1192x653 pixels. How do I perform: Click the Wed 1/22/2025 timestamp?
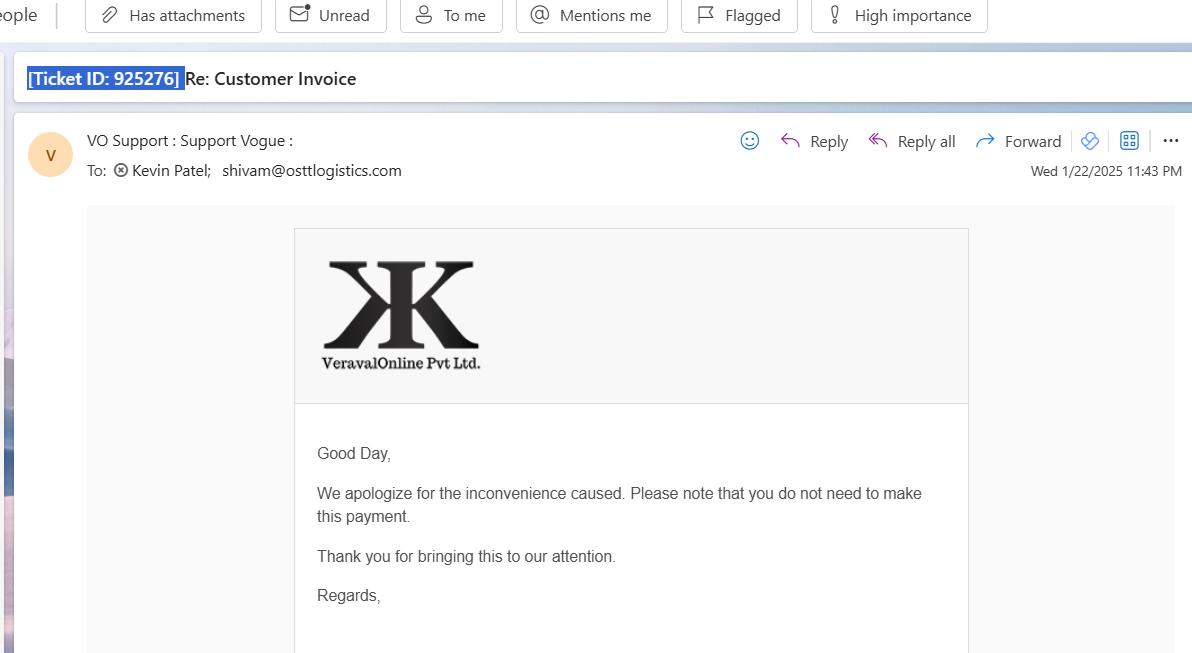(x=1106, y=171)
